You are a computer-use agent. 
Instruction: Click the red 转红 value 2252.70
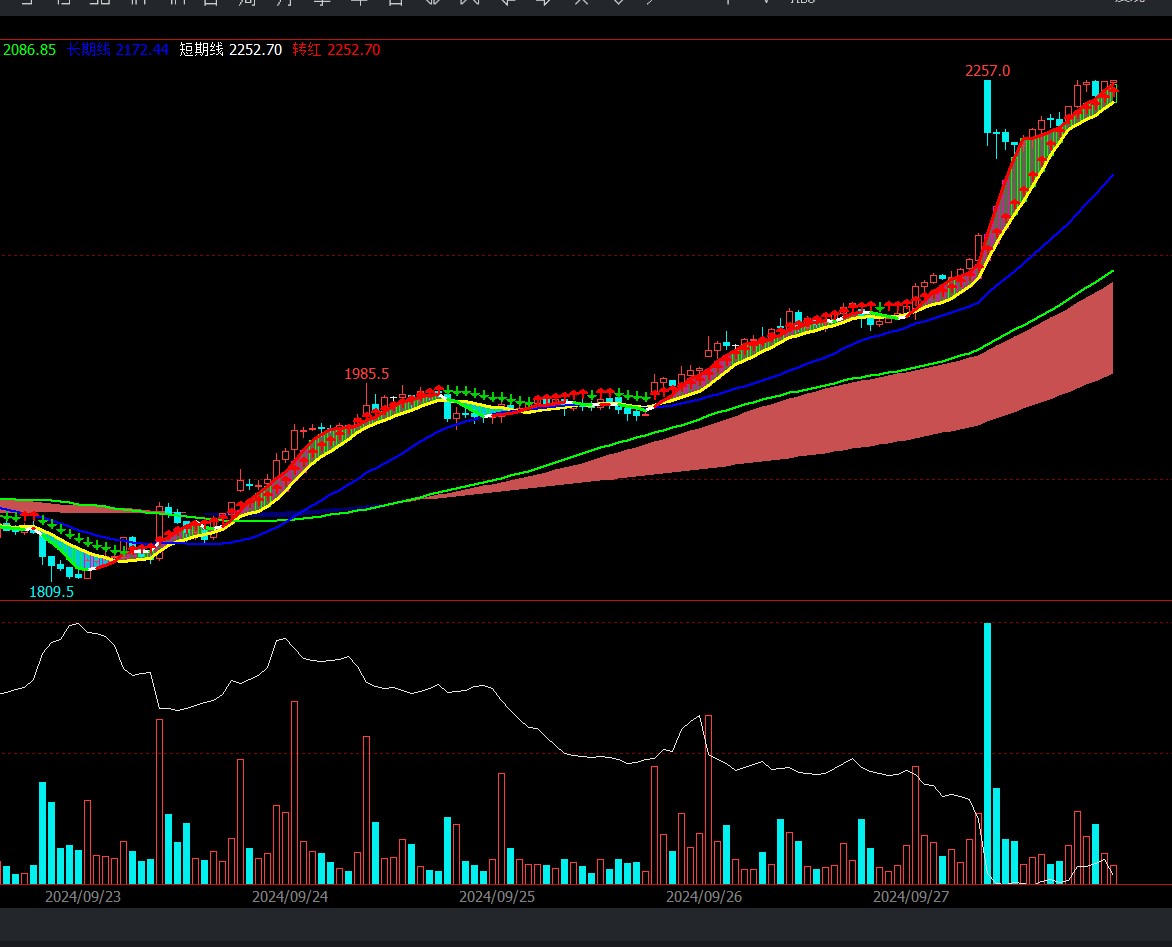[x=354, y=50]
